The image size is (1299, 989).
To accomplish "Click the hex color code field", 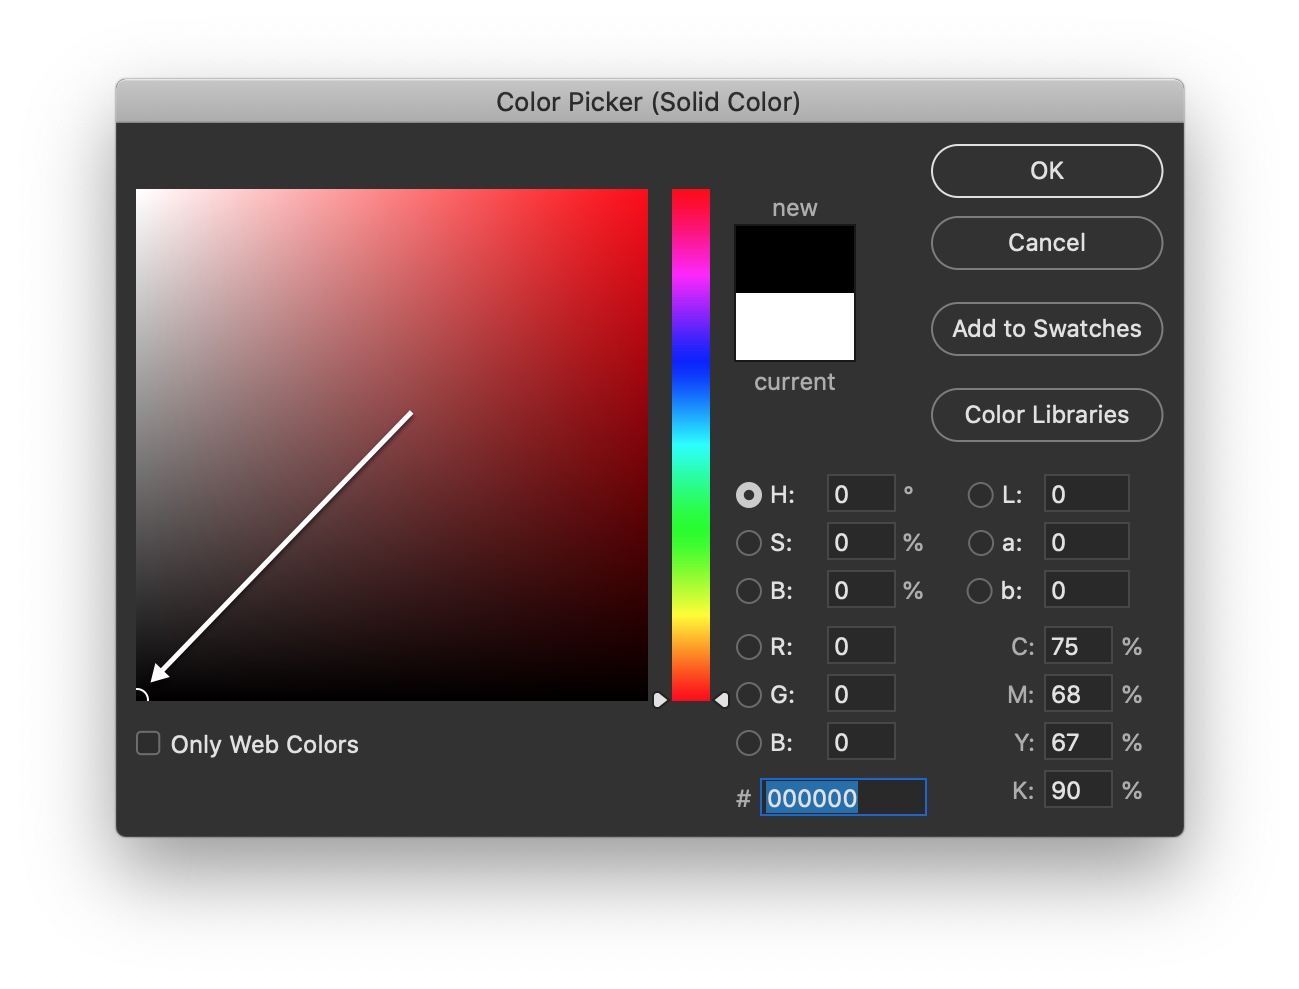I will click(842, 798).
